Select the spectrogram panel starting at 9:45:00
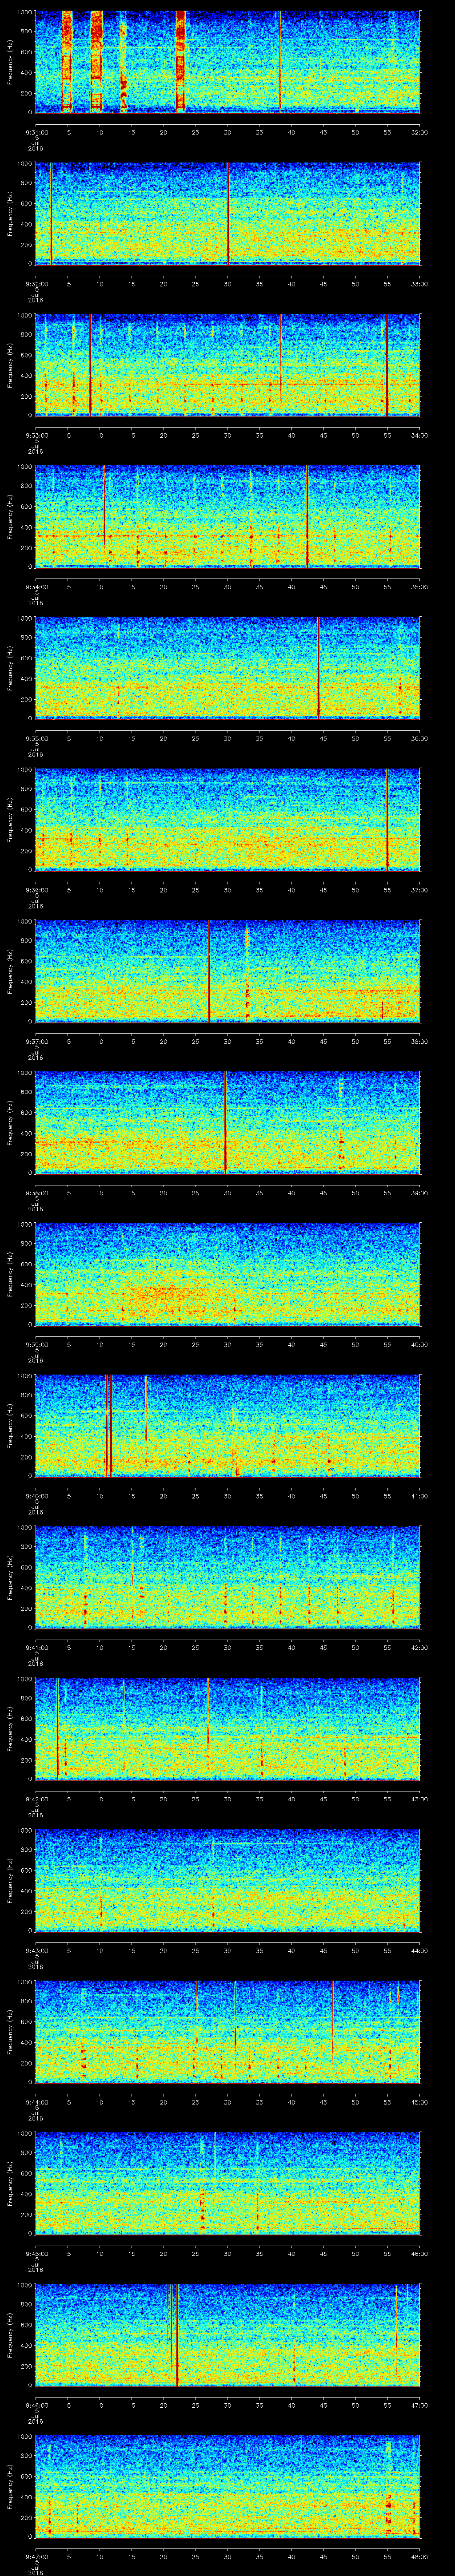455x2576 pixels. [x=228, y=2183]
